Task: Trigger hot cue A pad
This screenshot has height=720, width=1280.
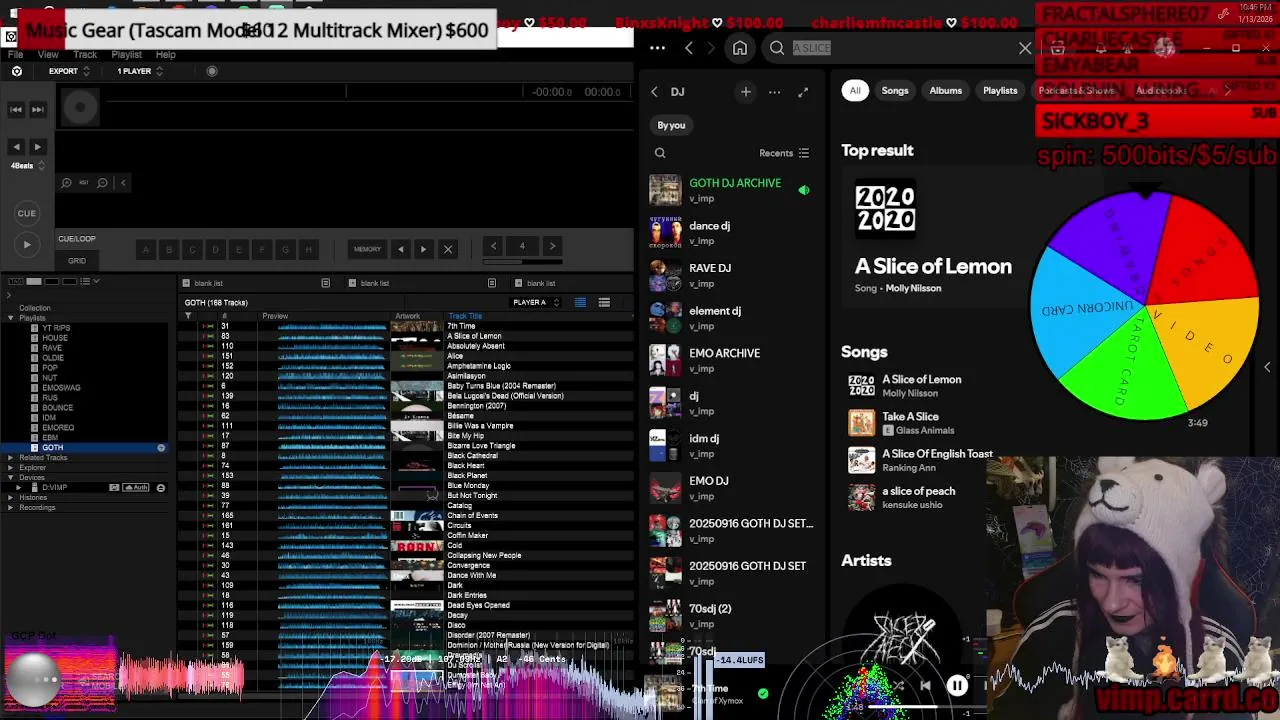Action: pyautogui.click(x=146, y=249)
